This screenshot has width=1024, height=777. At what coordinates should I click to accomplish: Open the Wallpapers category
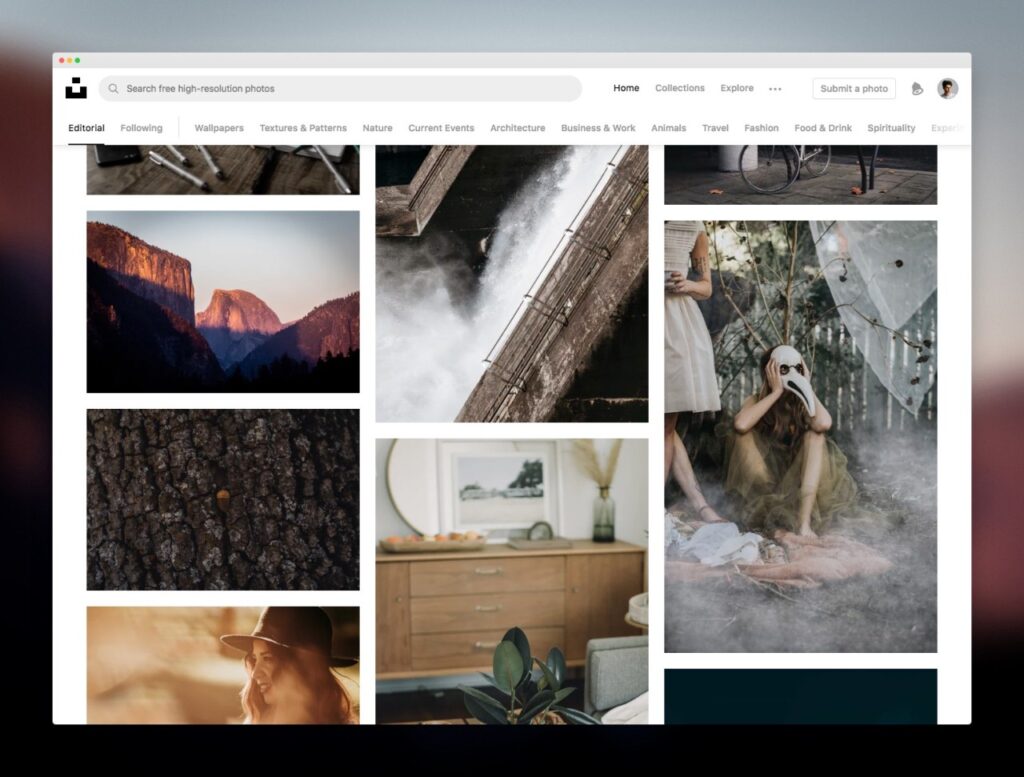click(219, 128)
